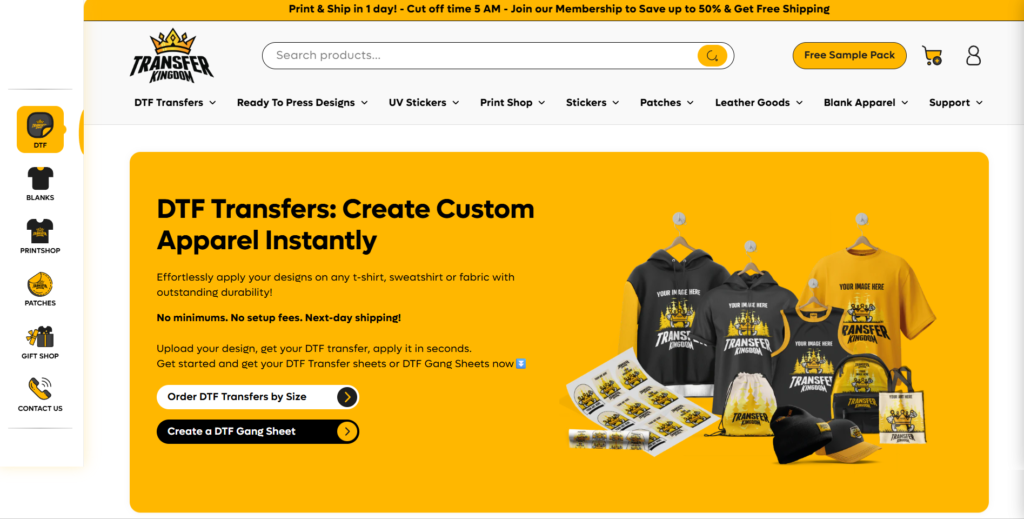Click Create a DTF Gang Sheet button
Image resolution: width=1024 pixels, height=519 pixels.
(x=258, y=432)
